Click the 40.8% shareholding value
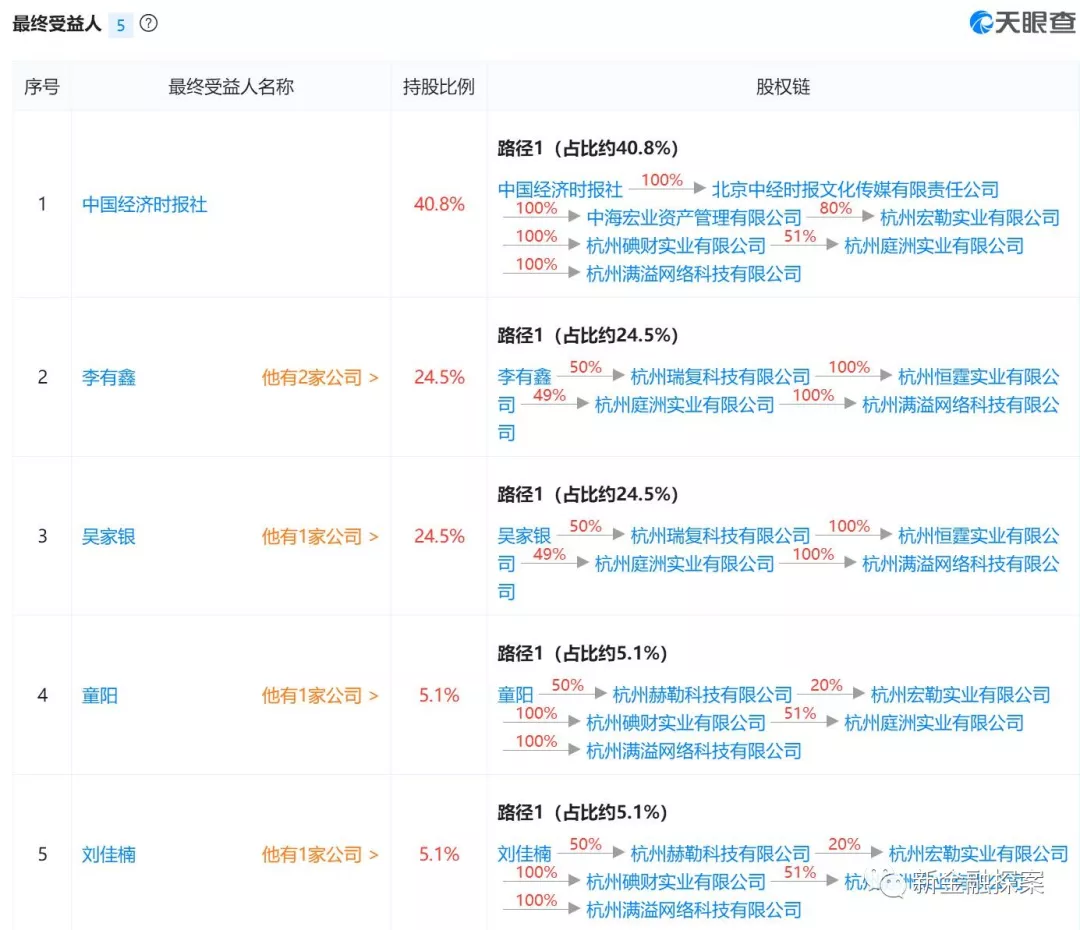1080x930 pixels. 439,205
